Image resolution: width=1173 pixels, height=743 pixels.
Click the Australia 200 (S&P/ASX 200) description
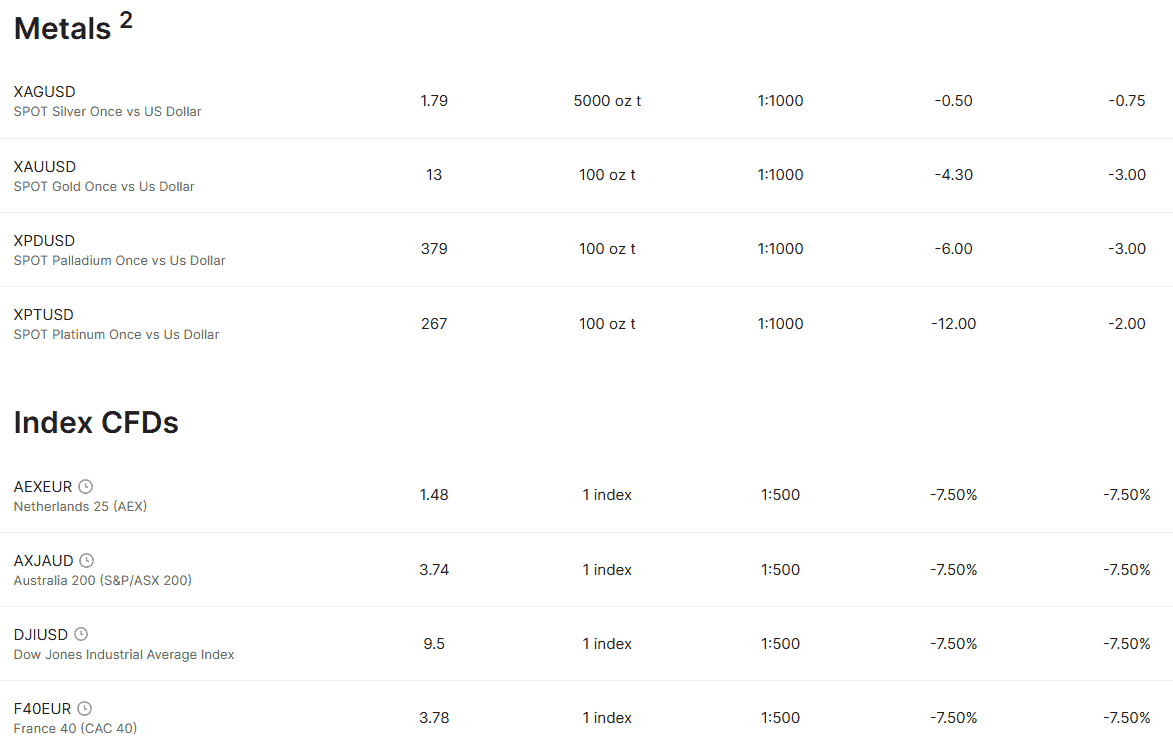pyautogui.click(x=102, y=581)
